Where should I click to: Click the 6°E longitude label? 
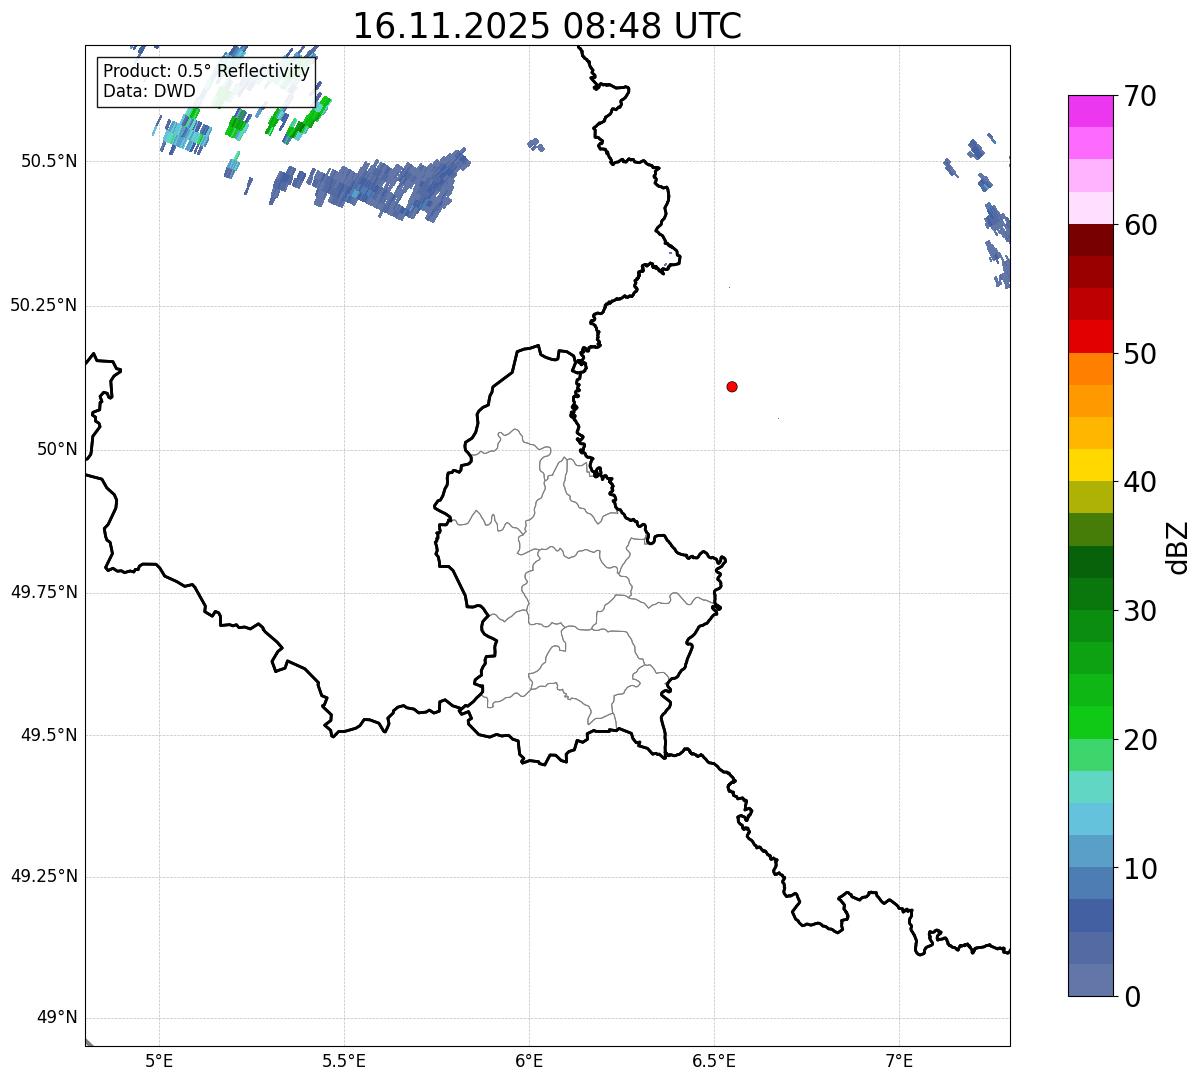click(529, 1061)
